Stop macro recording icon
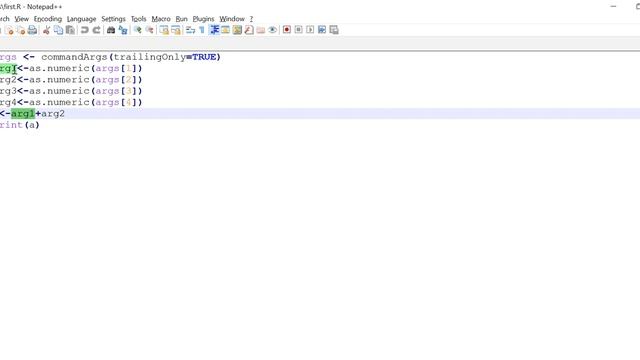640x360 pixels. (x=298, y=30)
